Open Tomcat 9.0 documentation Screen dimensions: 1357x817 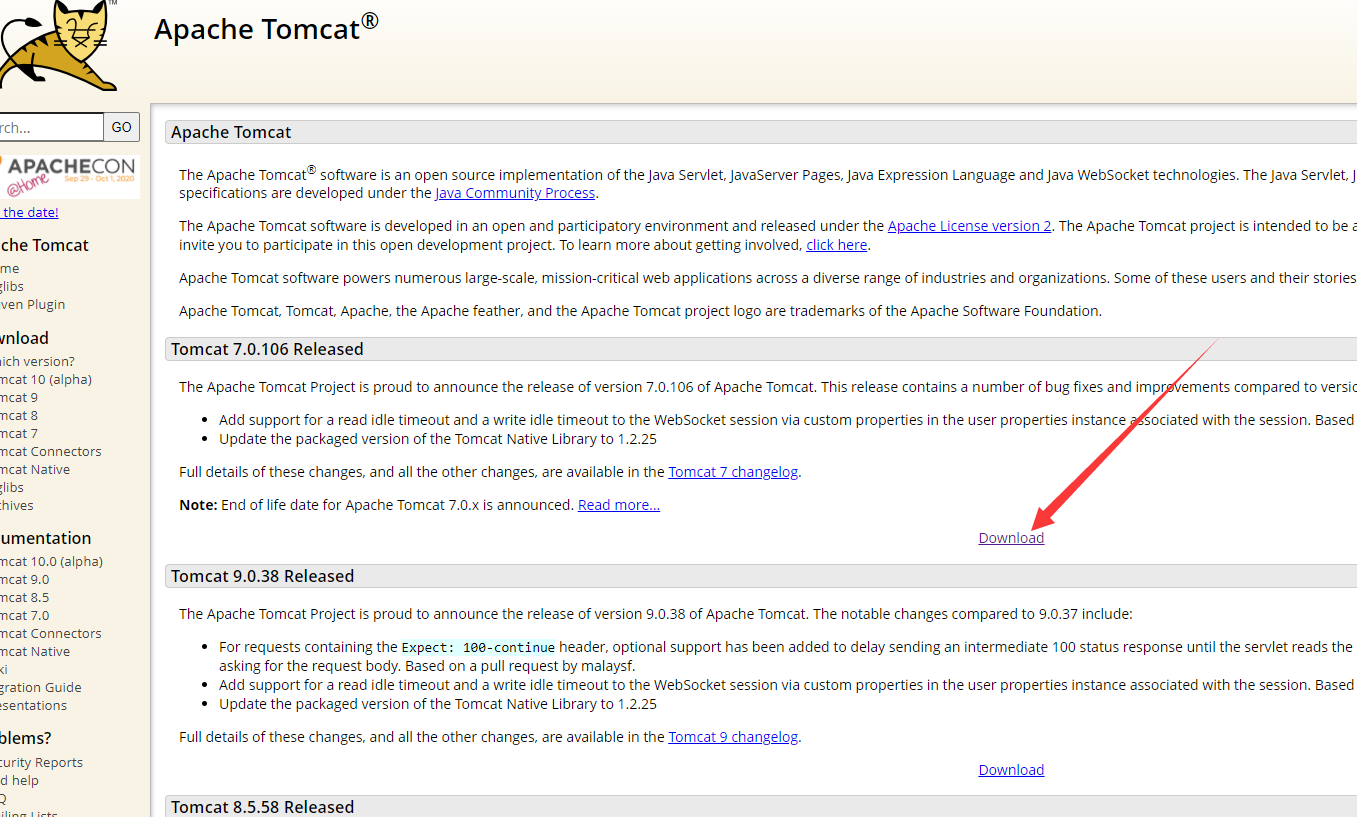coord(24,579)
